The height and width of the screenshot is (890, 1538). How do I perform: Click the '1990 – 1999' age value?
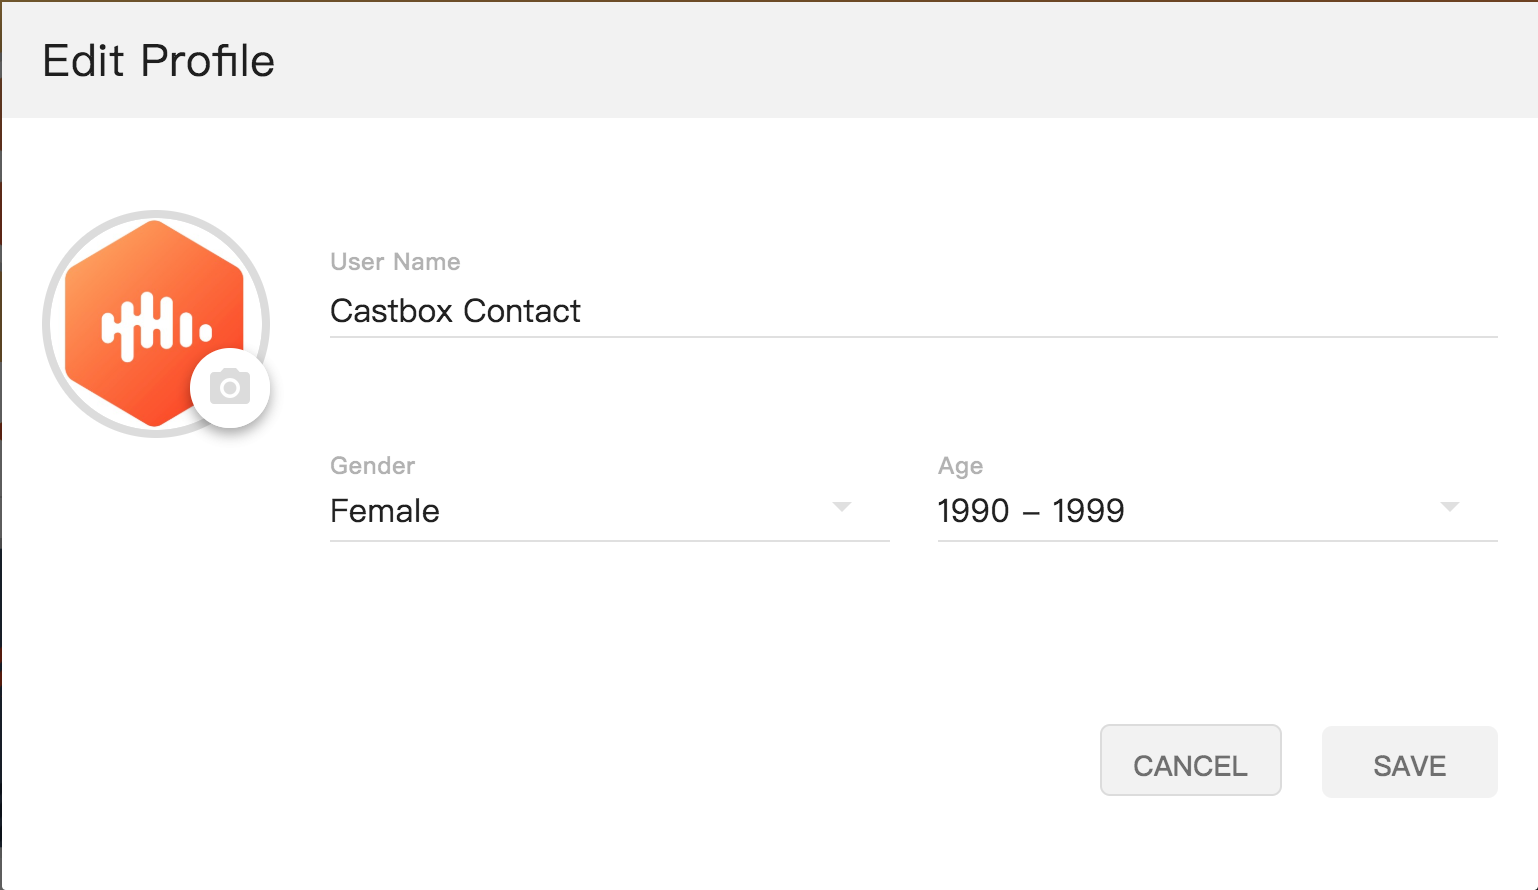[x=1031, y=511]
